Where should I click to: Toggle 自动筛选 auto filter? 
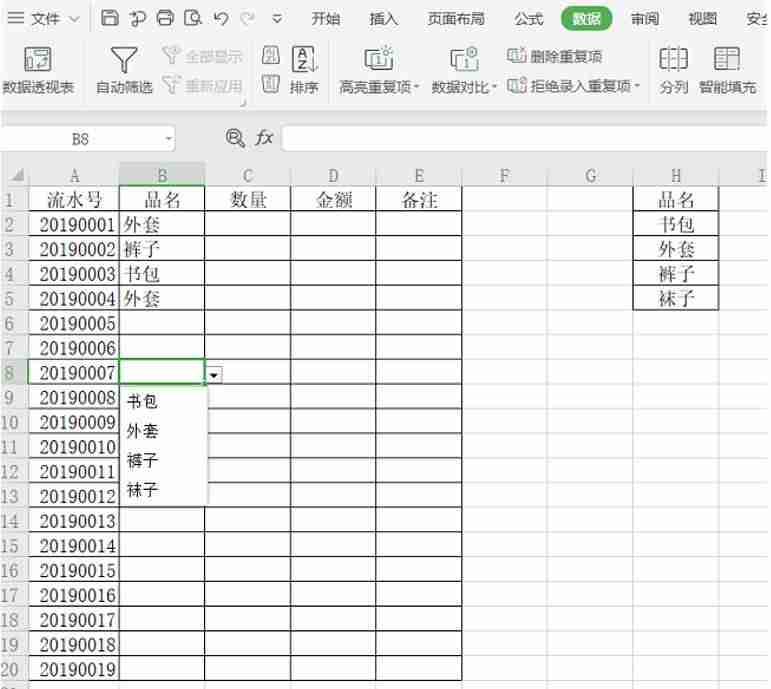(x=124, y=70)
